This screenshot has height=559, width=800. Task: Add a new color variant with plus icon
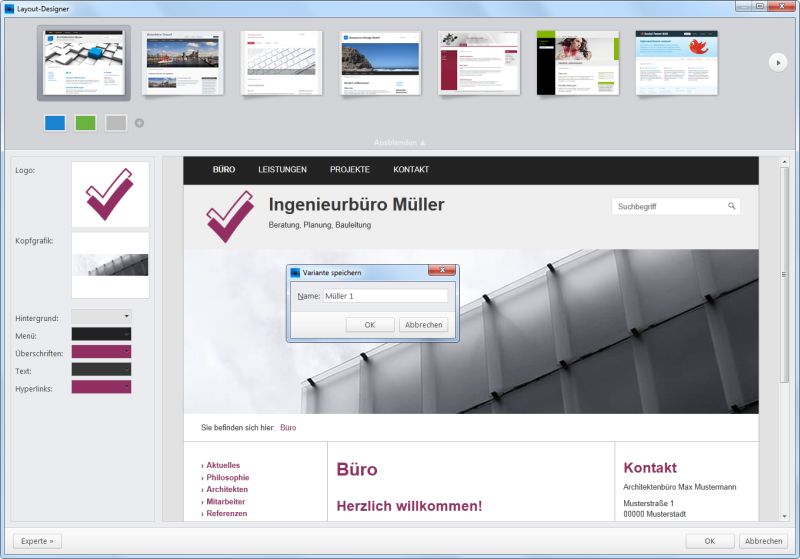click(139, 123)
